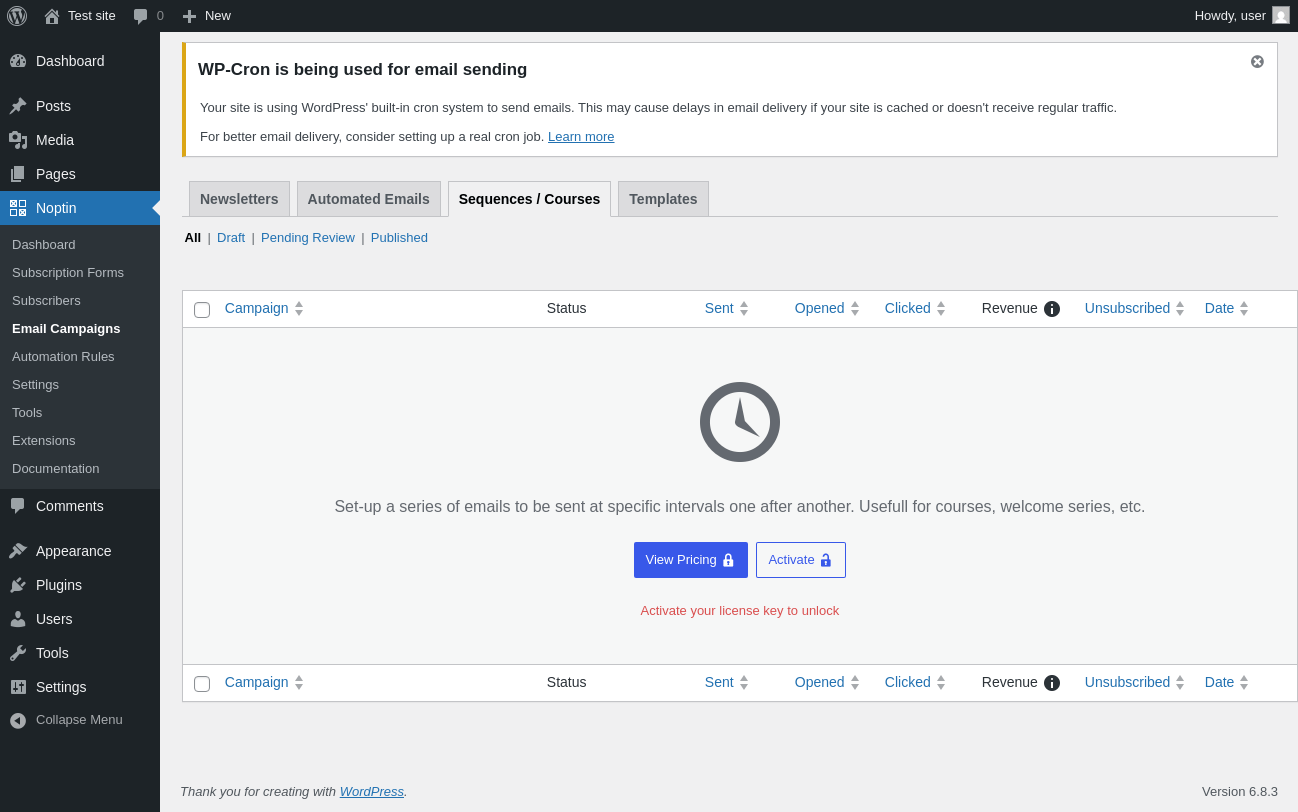Open the Test site home icon
Viewport: 1298px width, 812px height.
pyautogui.click(x=52, y=16)
